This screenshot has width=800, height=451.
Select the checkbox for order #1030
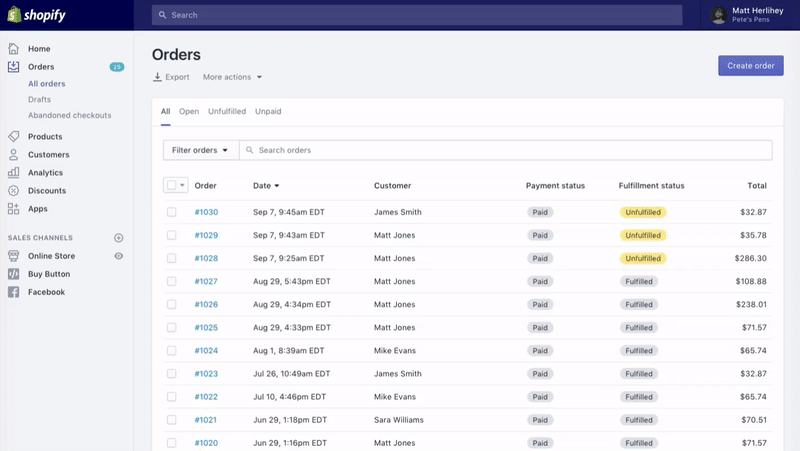coord(171,212)
